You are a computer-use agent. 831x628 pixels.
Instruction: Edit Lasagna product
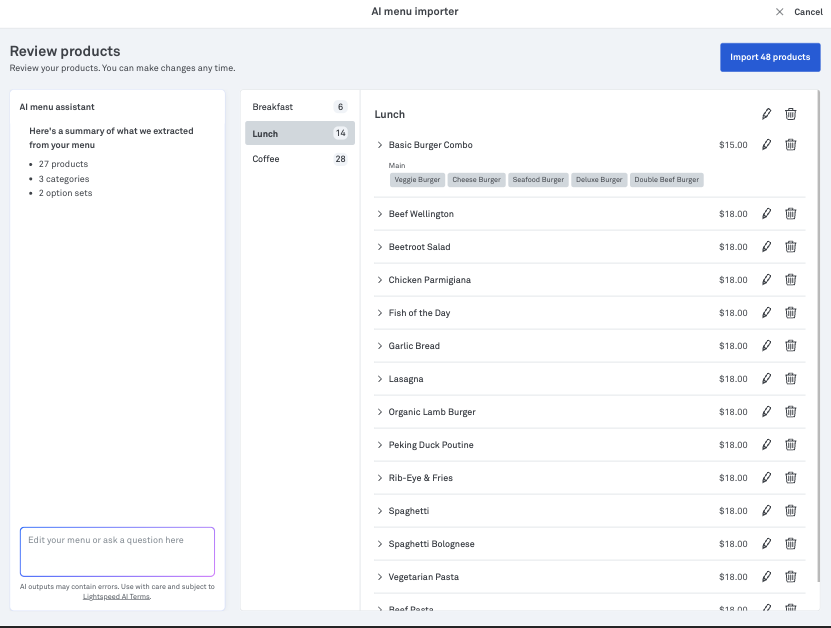766,378
